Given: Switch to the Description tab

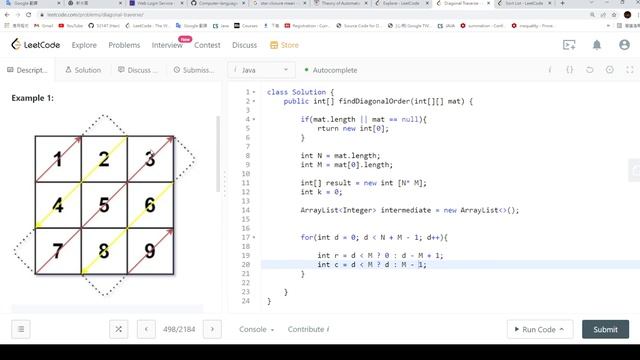Looking at the screenshot, I should (27, 70).
